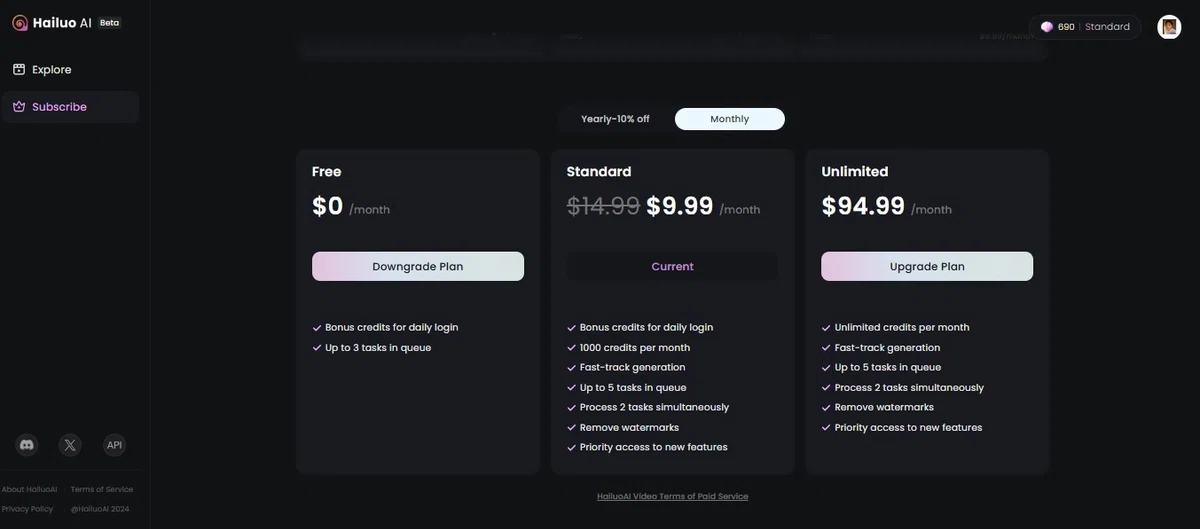Open the Terms of Service link
1200x529 pixels.
click(102, 489)
